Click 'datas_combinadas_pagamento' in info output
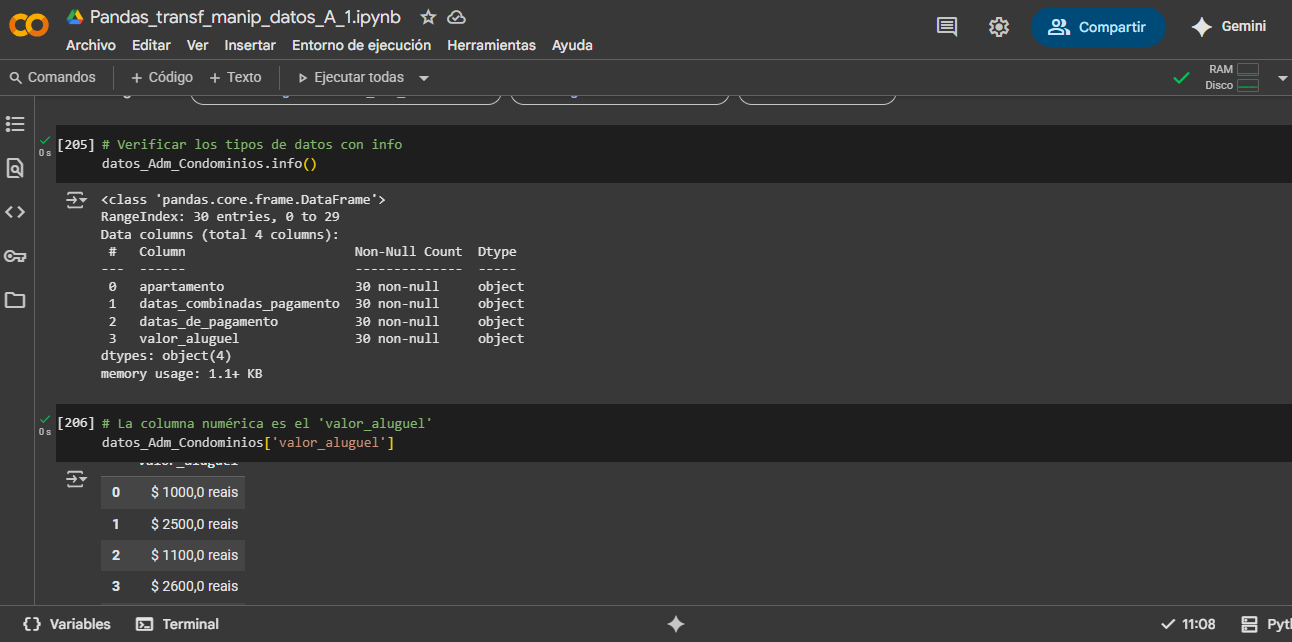The width and height of the screenshot is (1292, 642). click(x=239, y=303)
